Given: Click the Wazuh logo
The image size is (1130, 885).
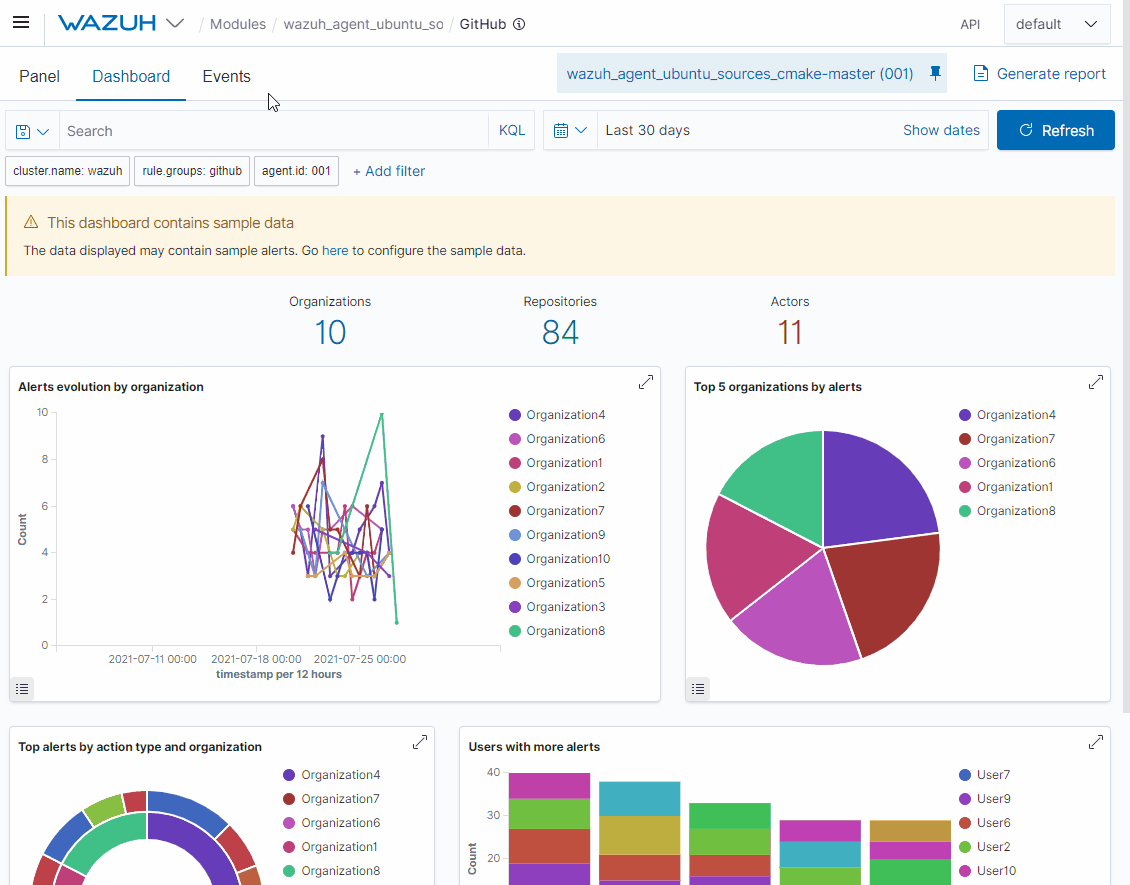Looking at the screenshot, I should (107, 23).
